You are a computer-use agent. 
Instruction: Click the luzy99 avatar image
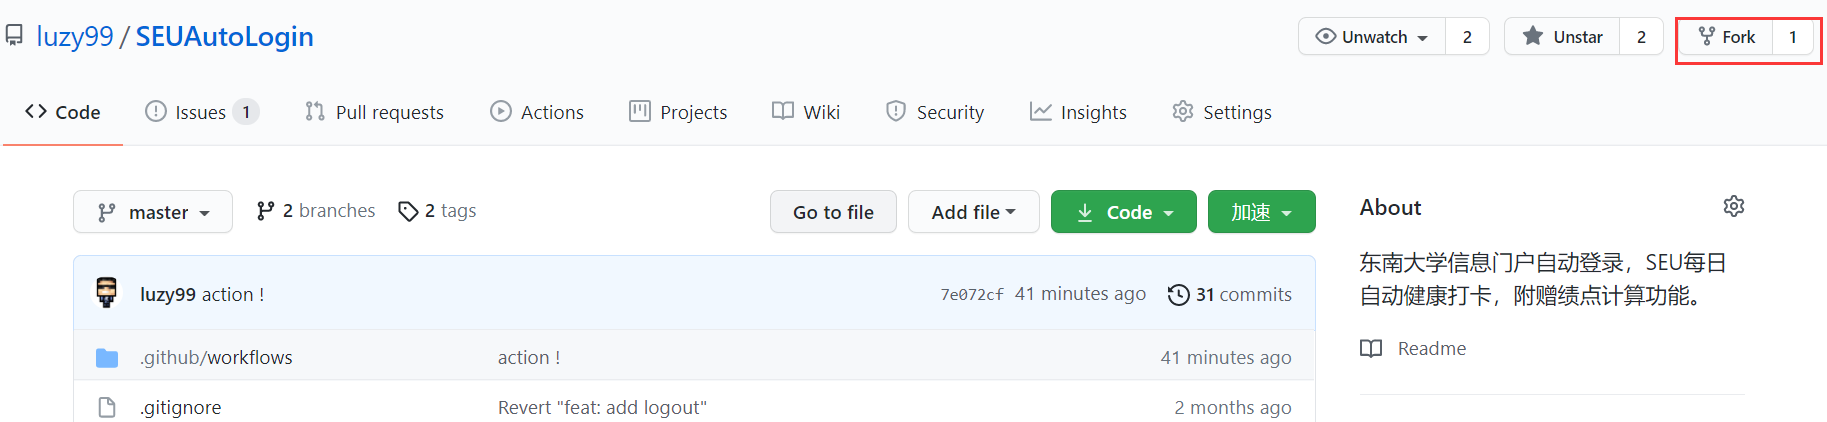pyautogui.click(x=107, y=293)
